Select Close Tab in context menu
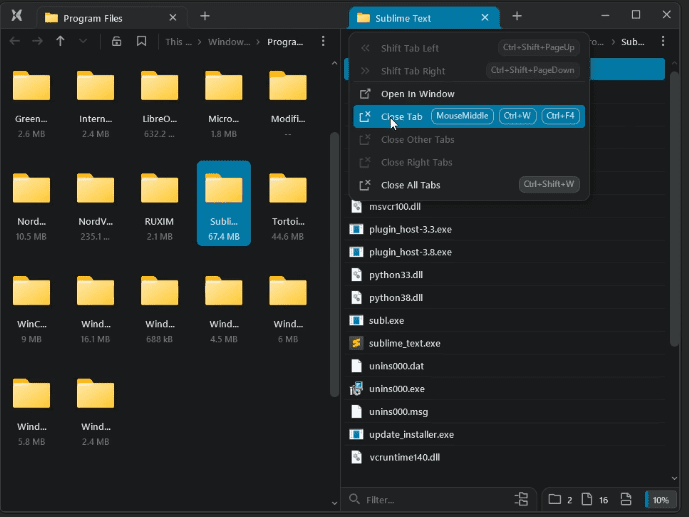689x517 pixels. [x=401, y=117]
